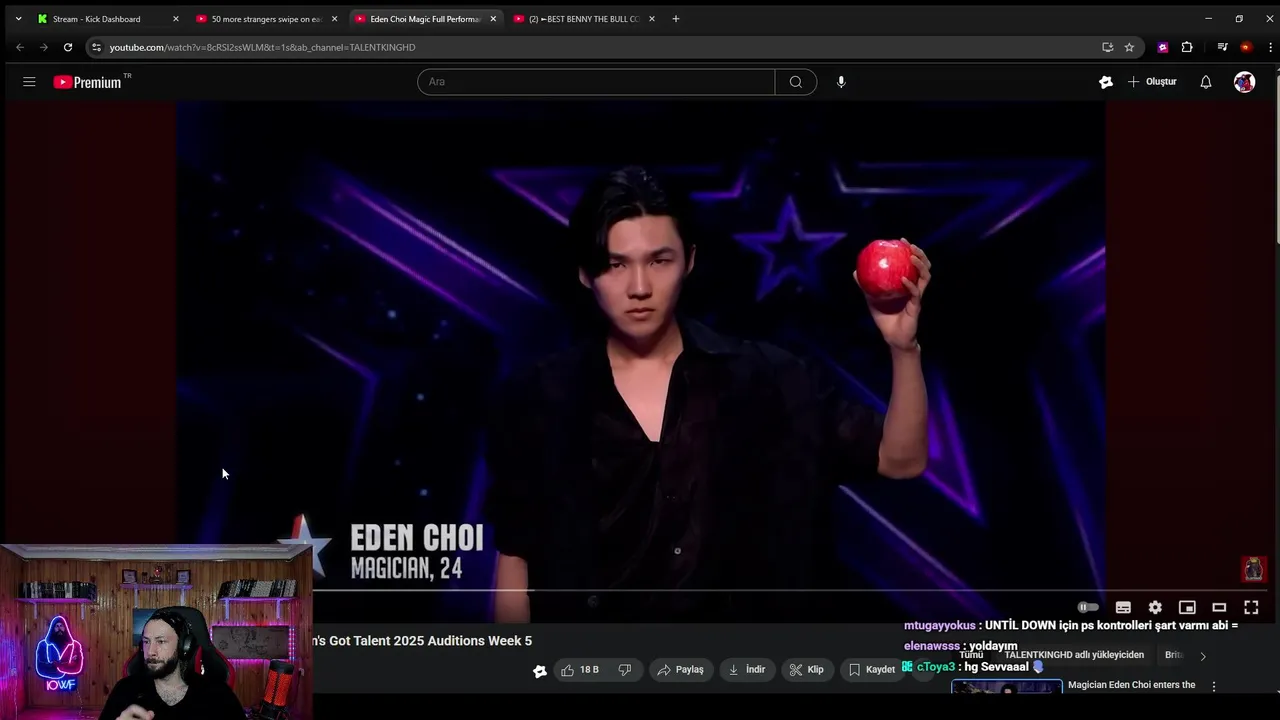Switch to 50 more strangers swipe tab

pyautogui.click(x=265, y=19)
